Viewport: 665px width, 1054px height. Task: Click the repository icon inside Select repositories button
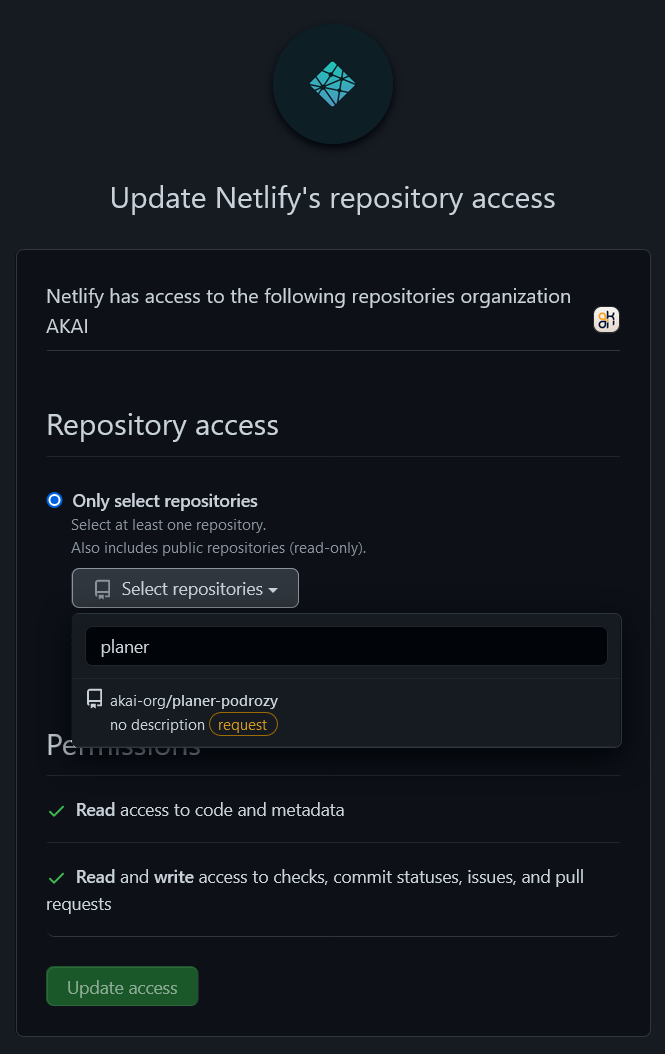[103, 588]
